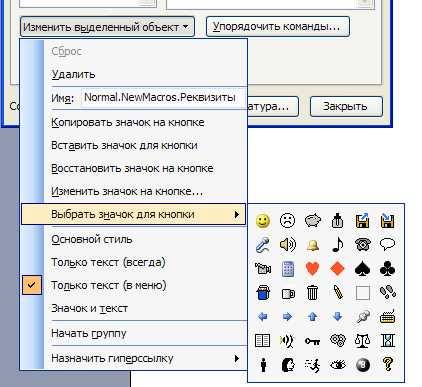Pick the ink bottle icon

point(337,221)
